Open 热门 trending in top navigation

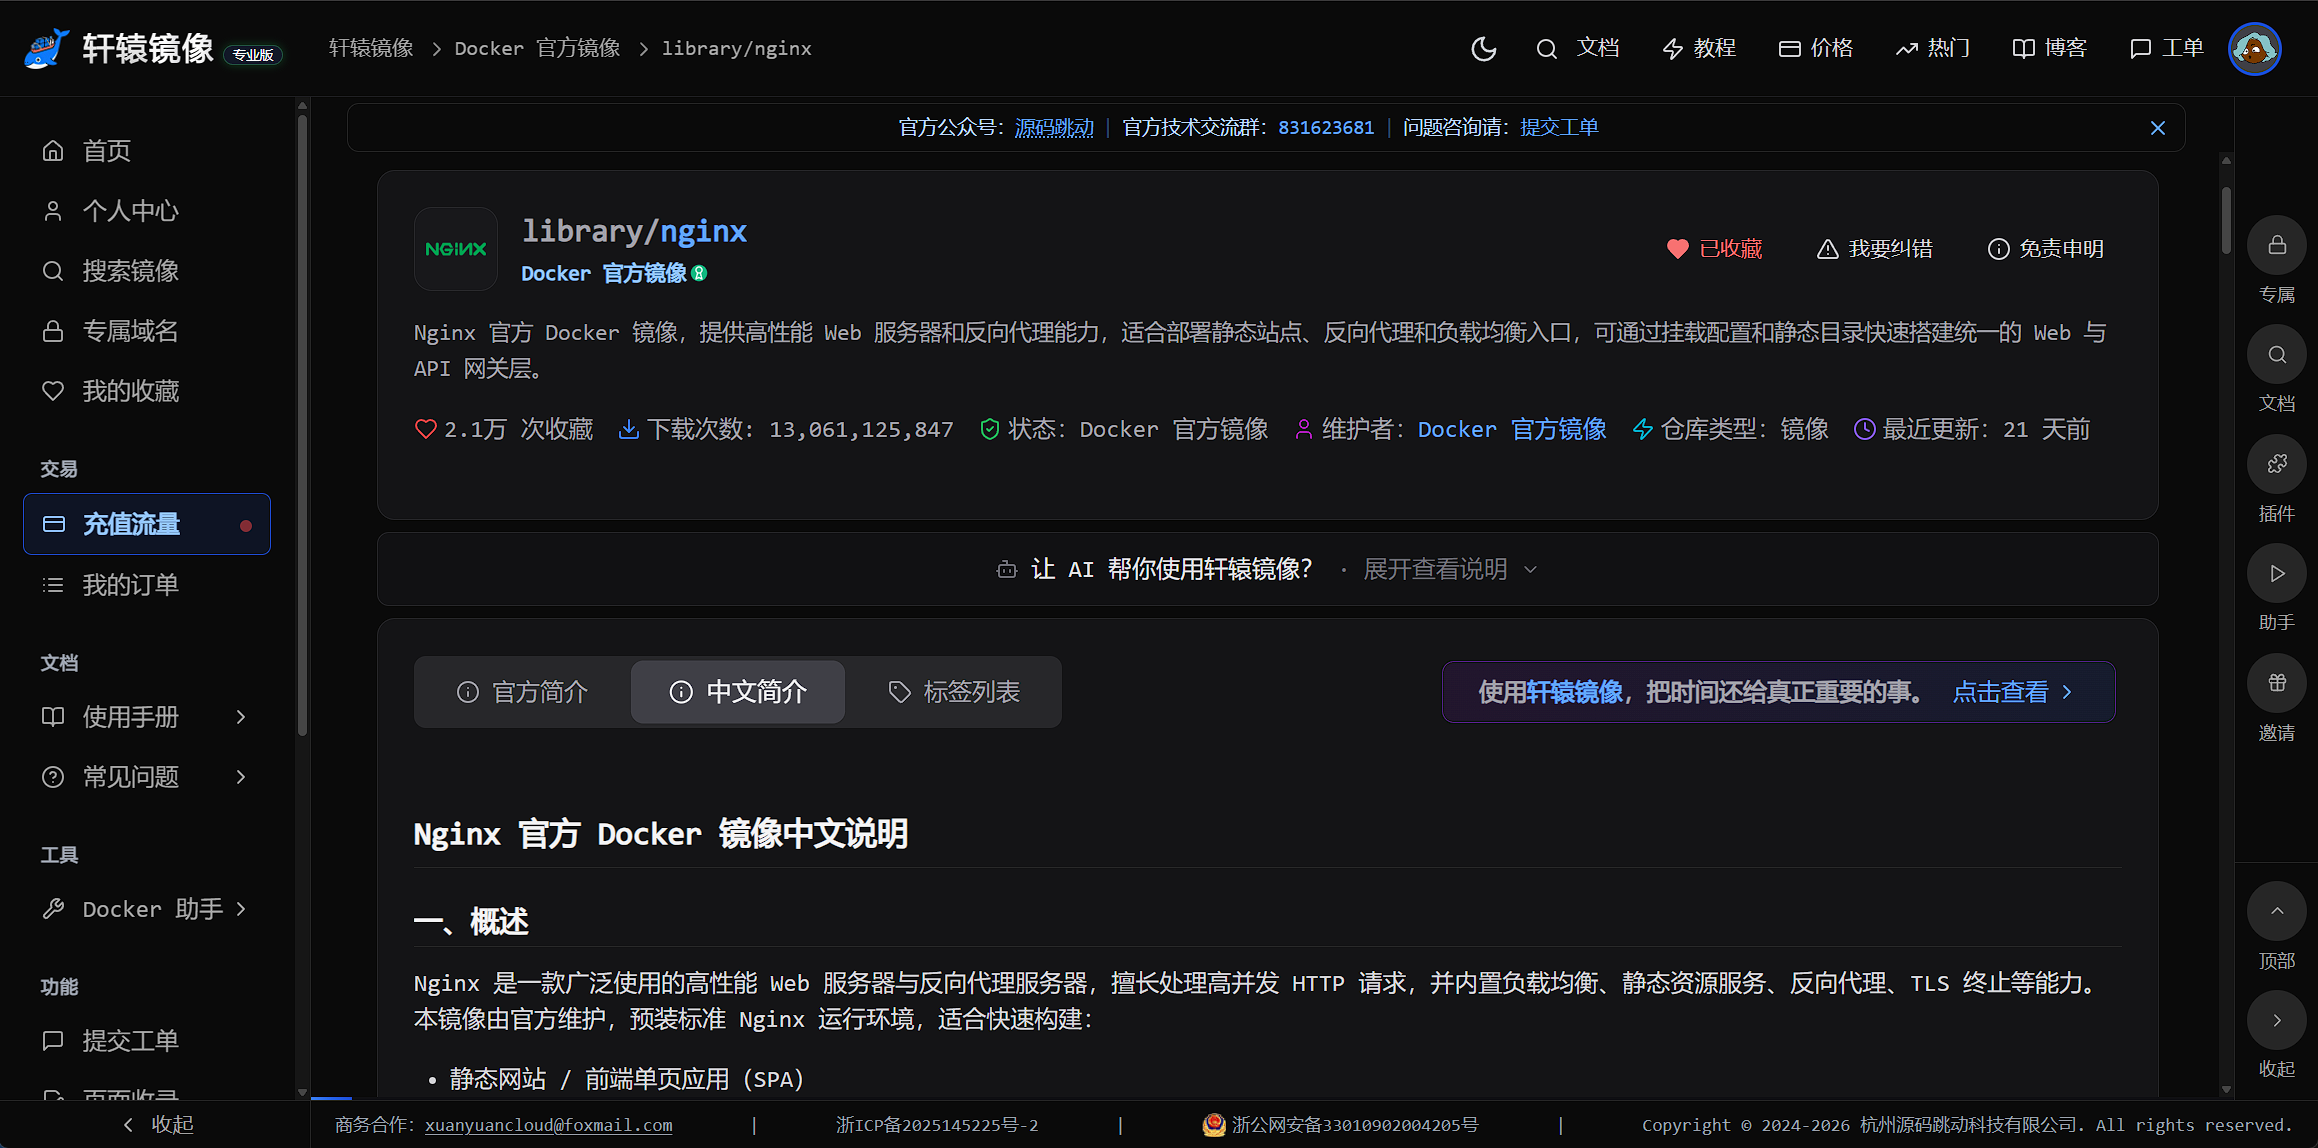click(x=1933, y=48)
